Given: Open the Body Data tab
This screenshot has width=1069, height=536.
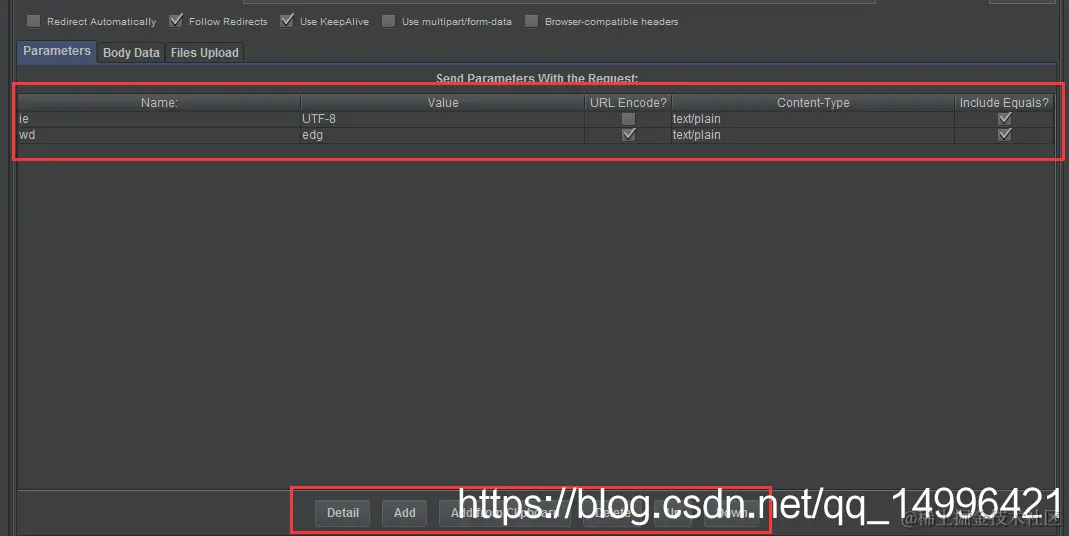Looking at the screenshot, I should tap(131, 53).
